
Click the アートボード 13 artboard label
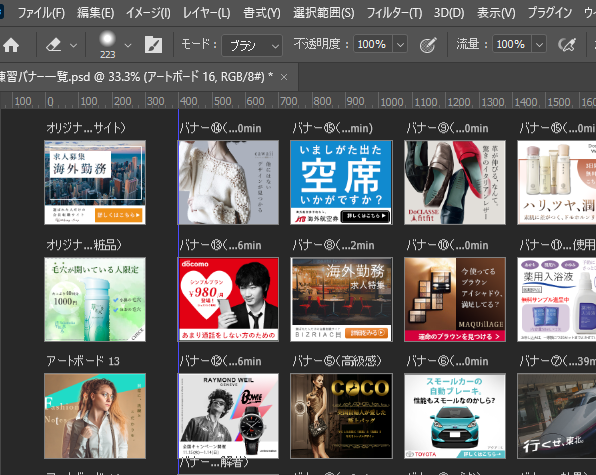83,361
